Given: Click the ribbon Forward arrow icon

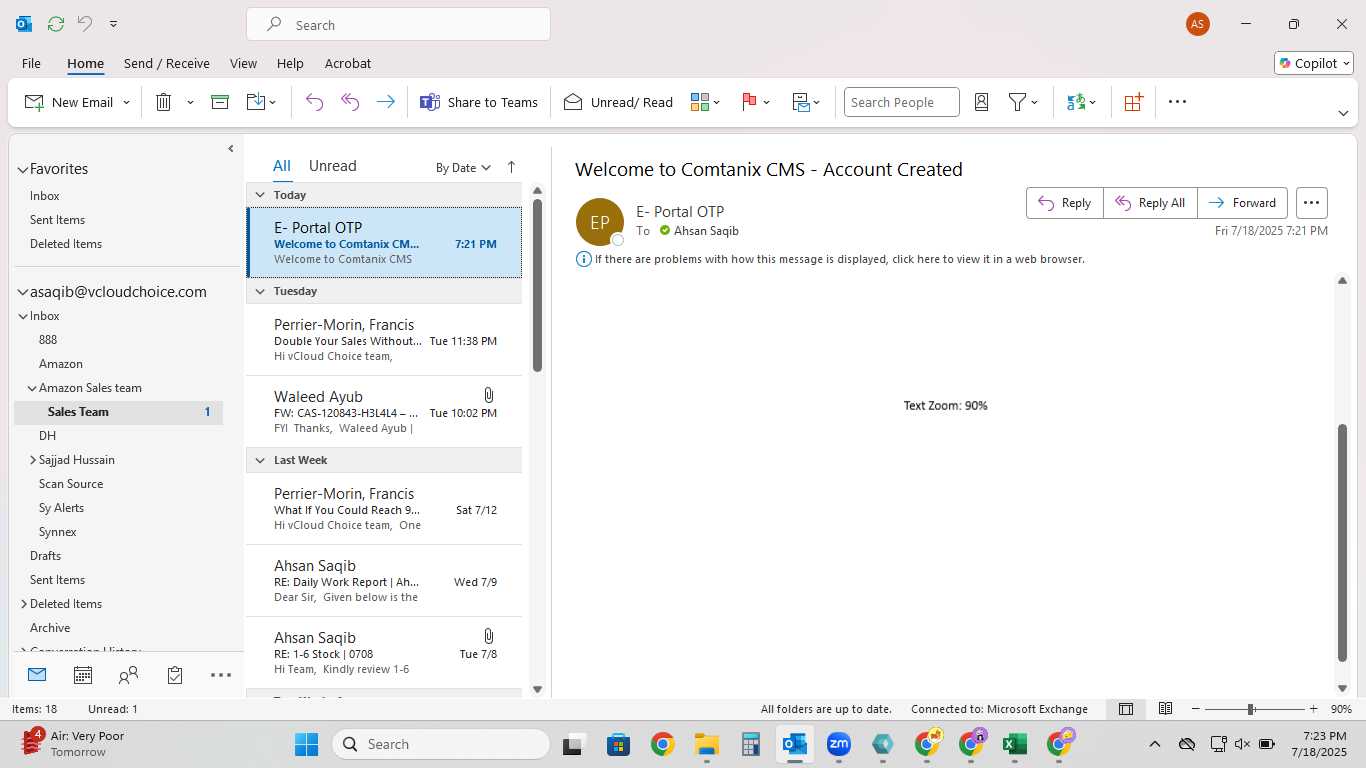Looking at the screenshot, I should 385,102.
